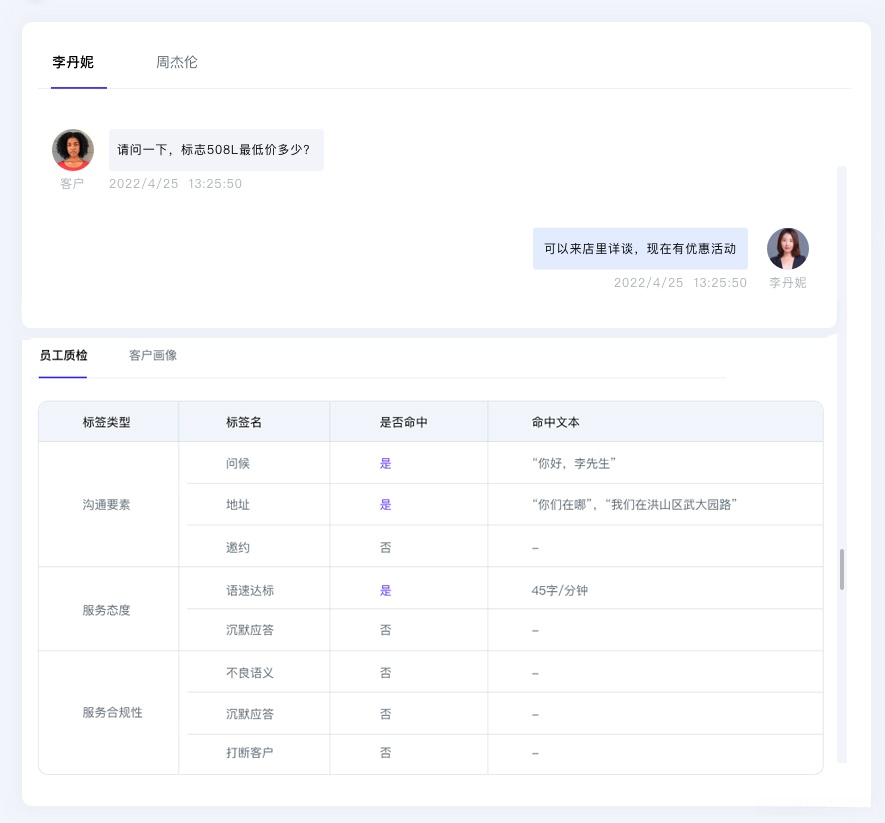Screen dimensions: 885x823
Task: Select the 邀约 tag name cell
Action: pyautogui.click(x=239, y=547)
